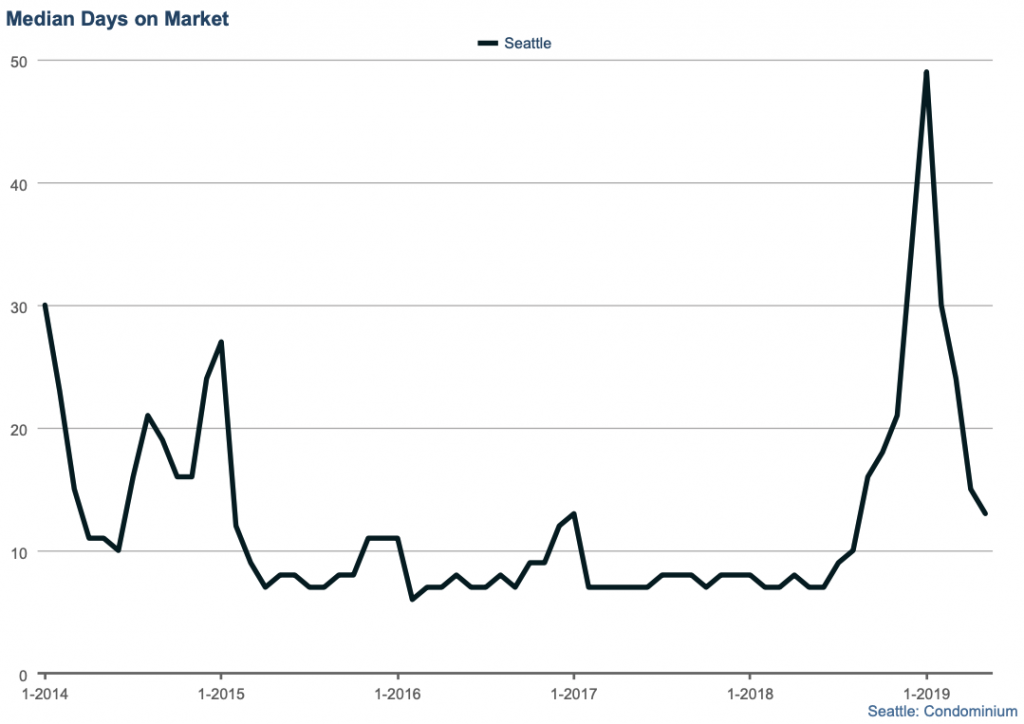Select the 1-2018 x-axis label
The height and width of the screenshot is (724, 1024).
(x=749, y=692)
